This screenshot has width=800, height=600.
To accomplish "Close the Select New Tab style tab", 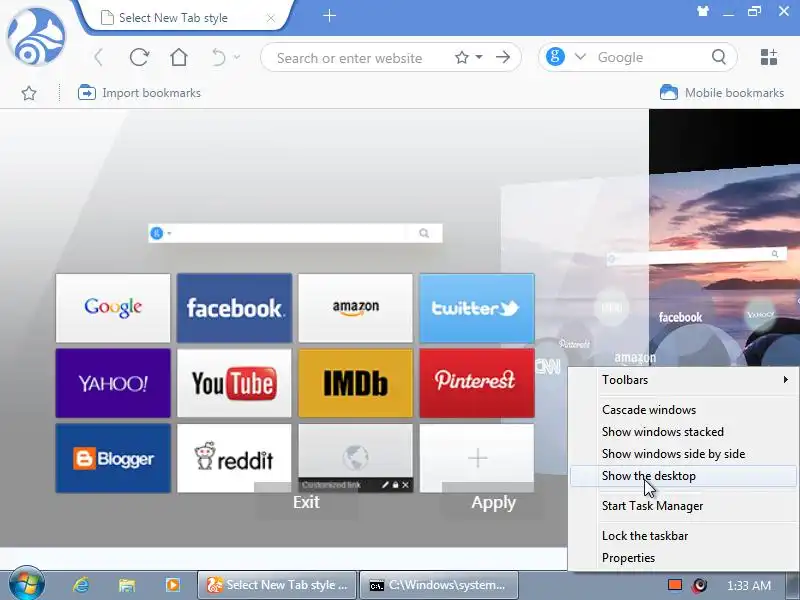I will 271,18.
